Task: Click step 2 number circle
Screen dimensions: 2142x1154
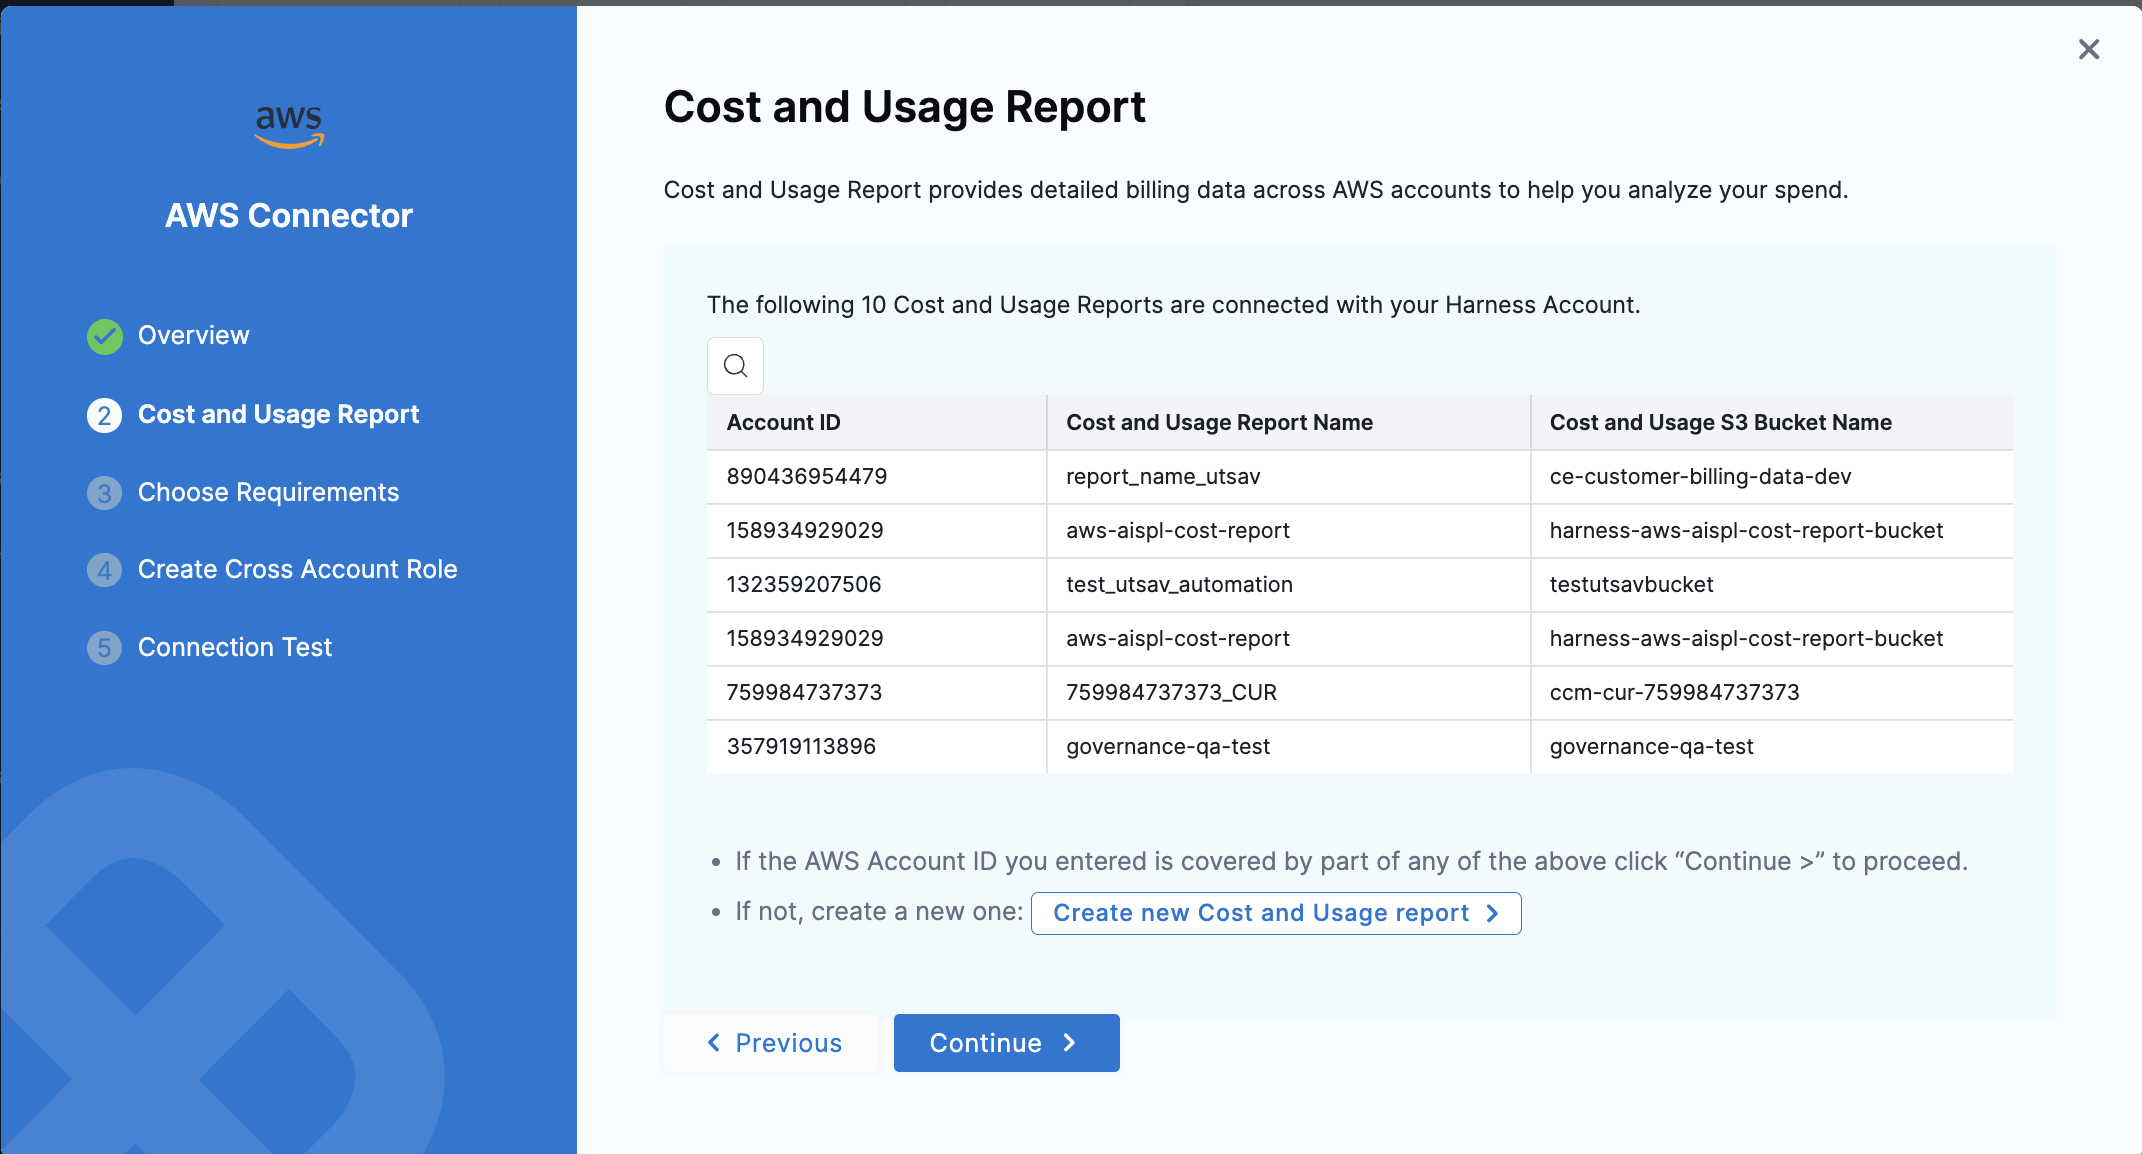Action: point(105,415)
